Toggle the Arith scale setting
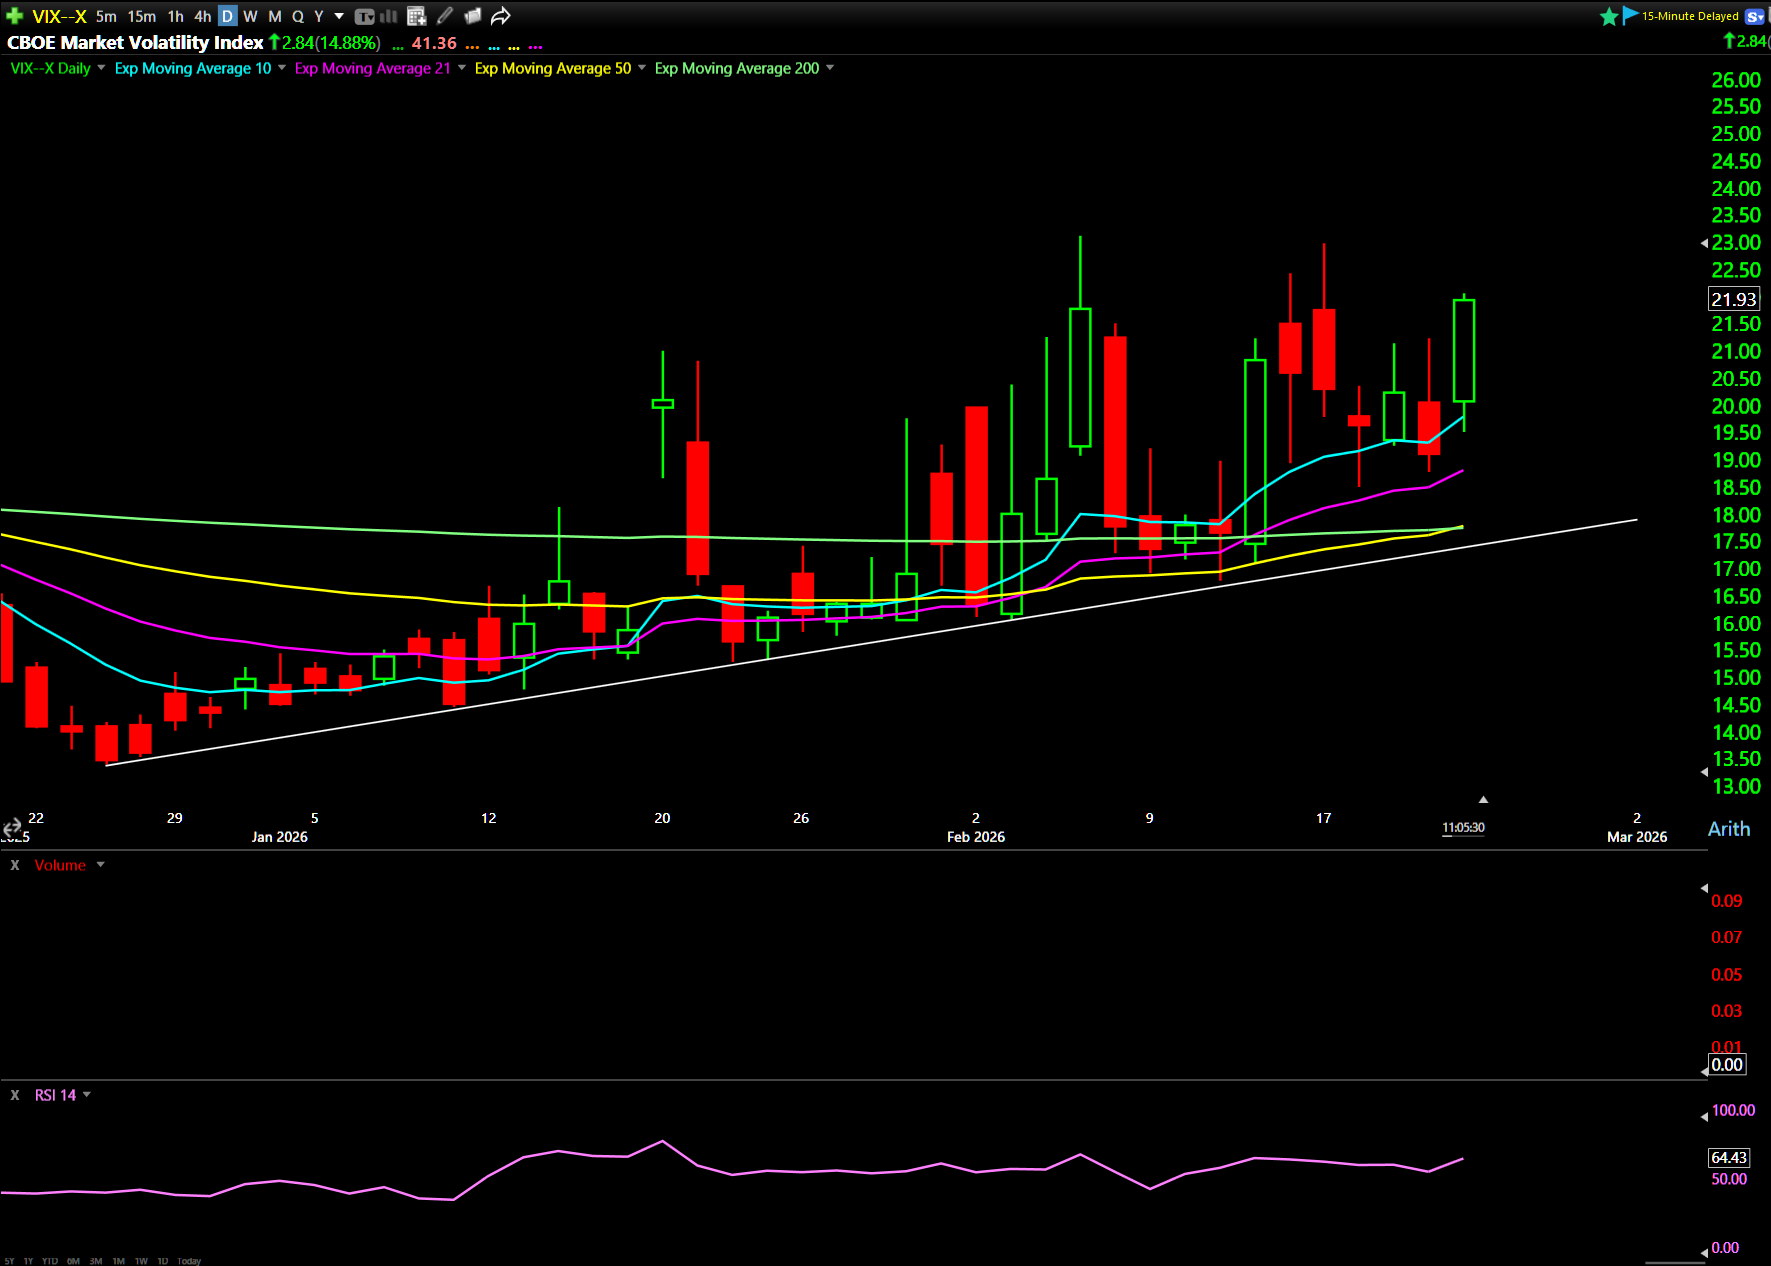Image resolution: width=1771 pixels, height=1266 pixels. 1728,829
